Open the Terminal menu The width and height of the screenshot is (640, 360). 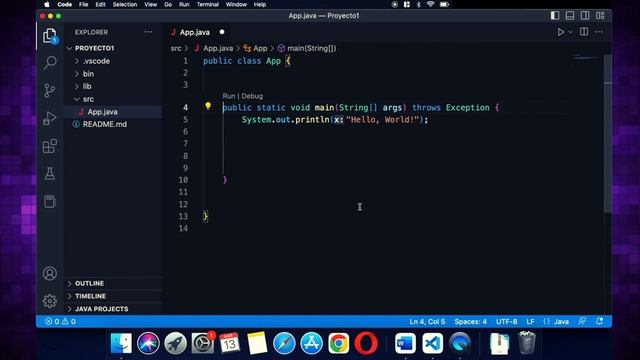(208, 4)
